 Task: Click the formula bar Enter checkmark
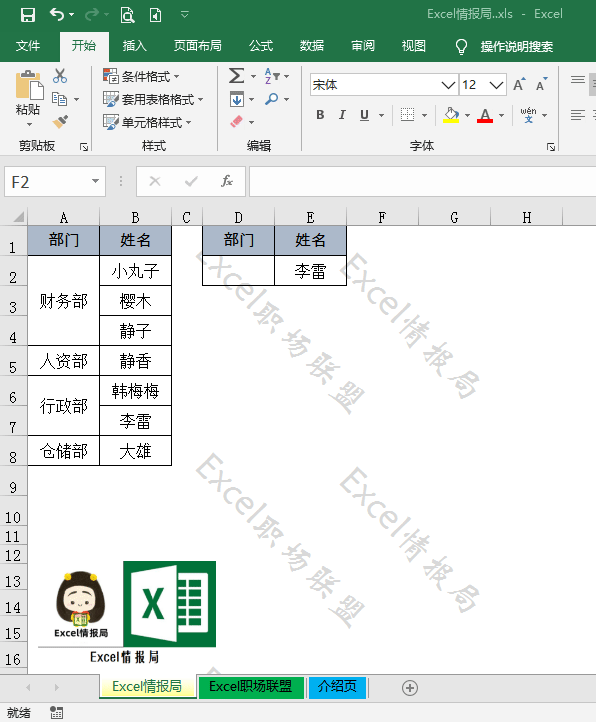191,181
